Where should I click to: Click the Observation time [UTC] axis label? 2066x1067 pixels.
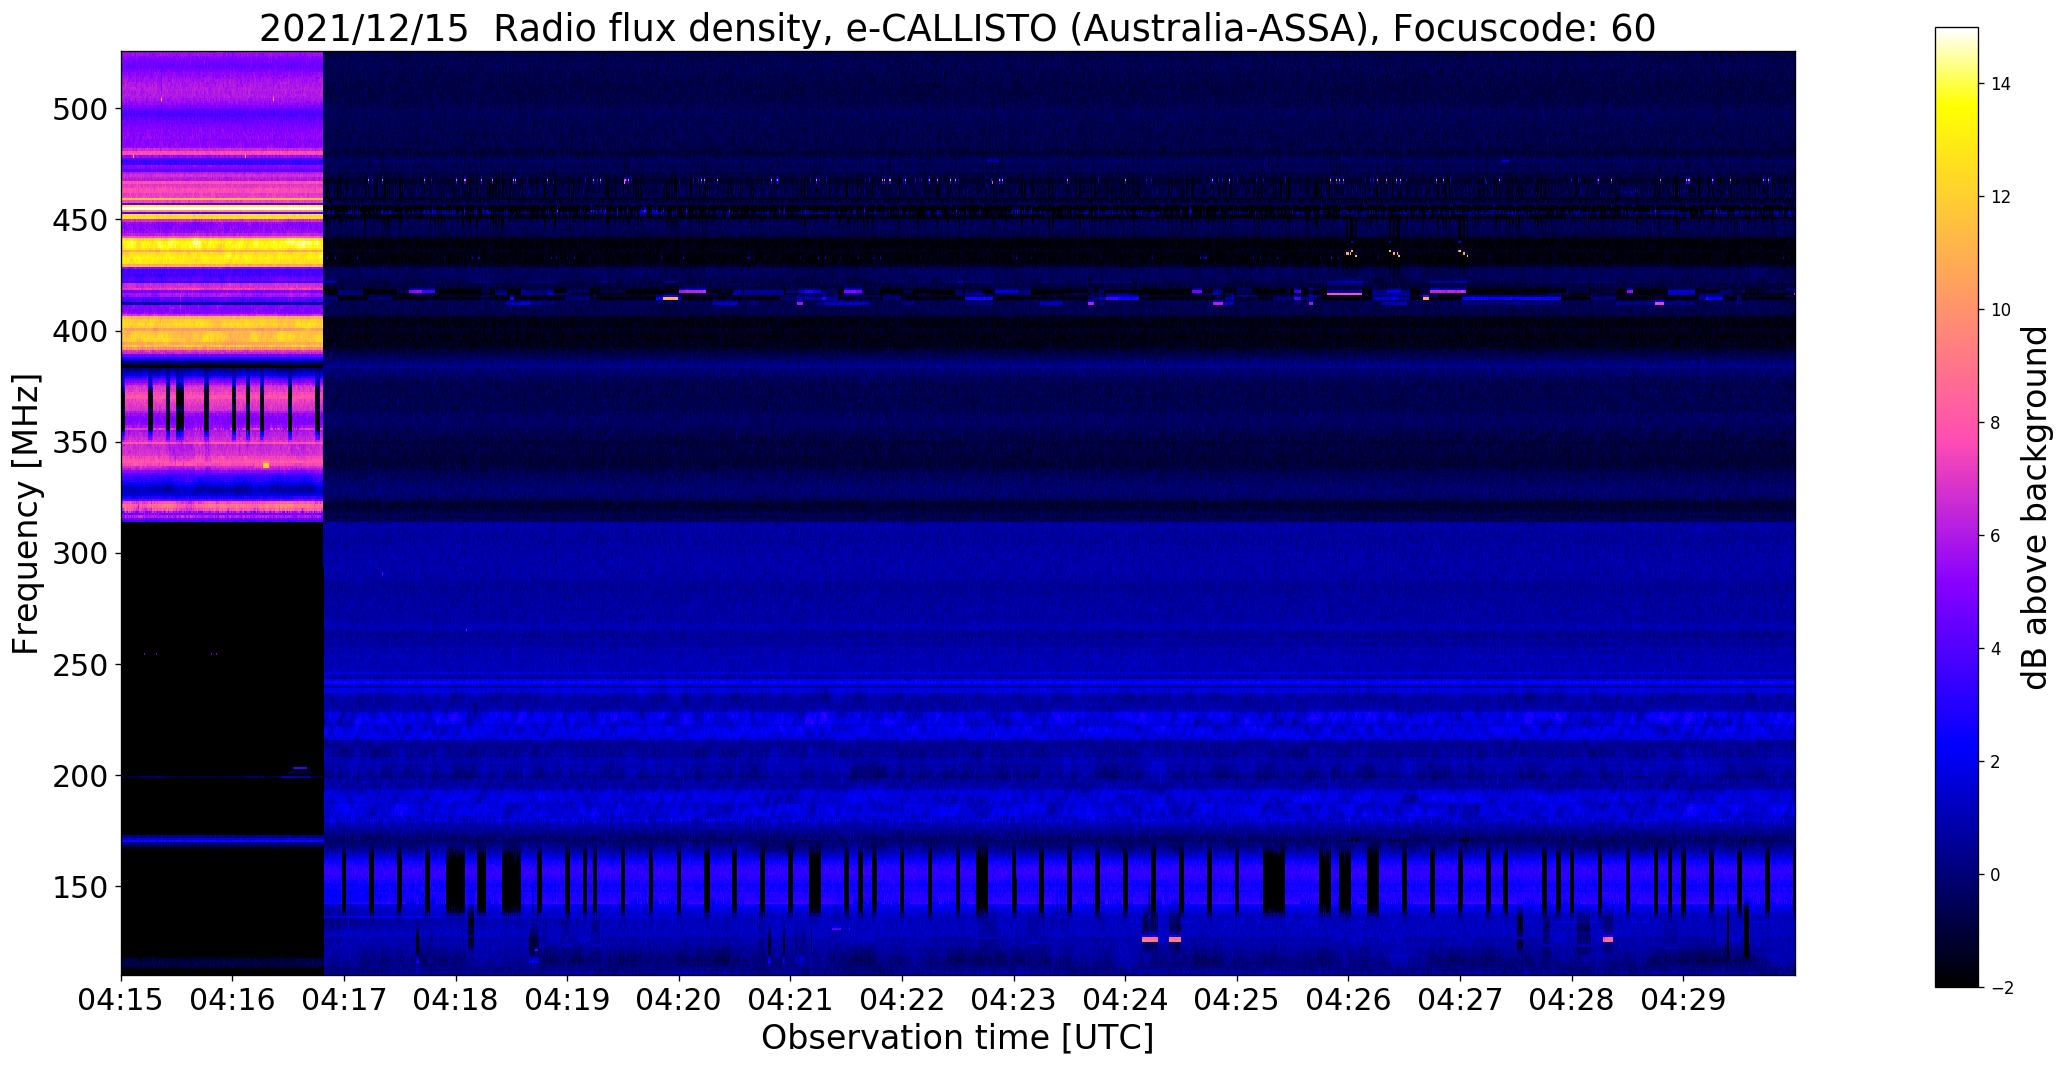point(957,1038)
